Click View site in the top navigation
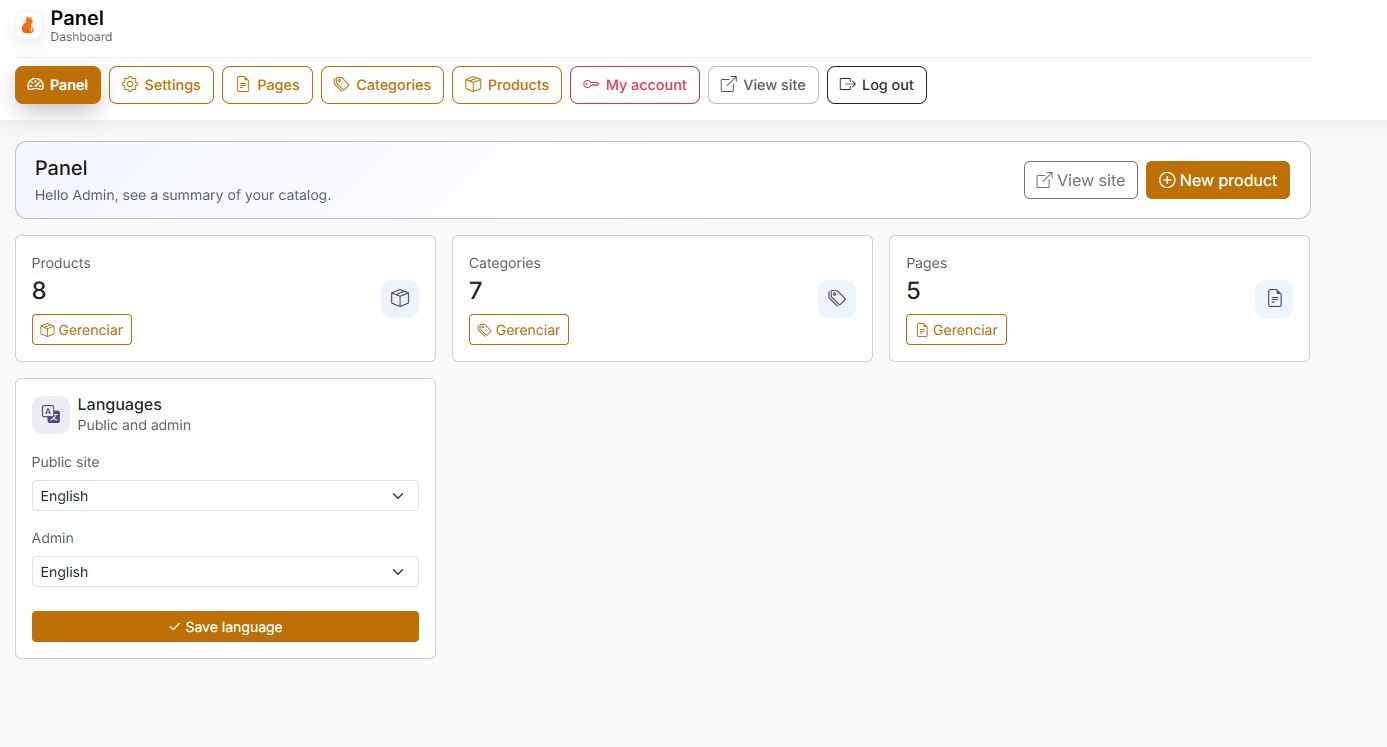Image resolution: width=1387 pixels, height=747 pixels. [x=763, y=85]
